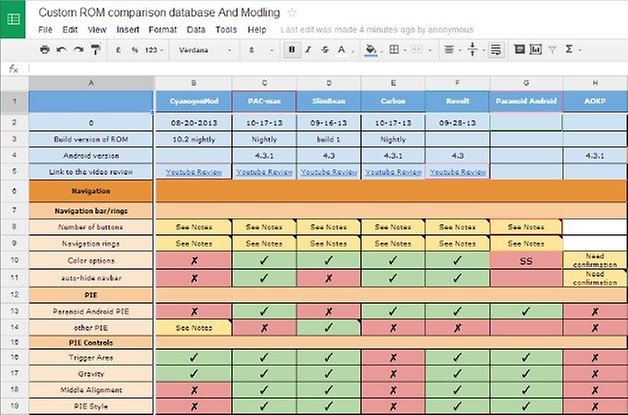Insert a chart icon

[x=535, y=50]
